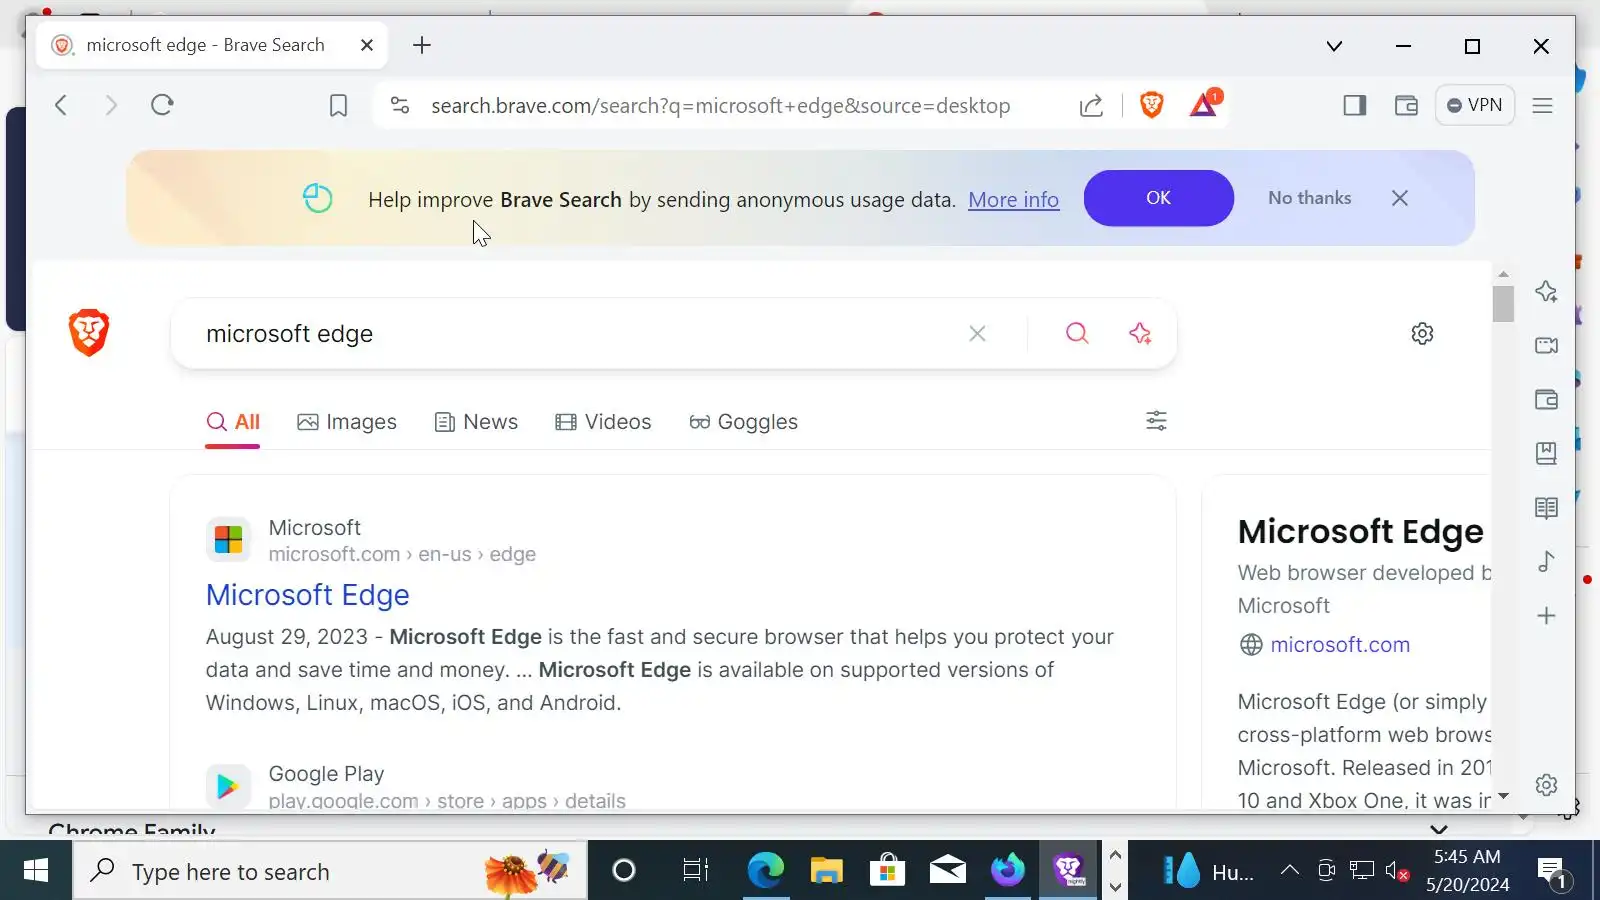Toggle the browser sidebar panel button
Viewport: 1600px width, 900px height.
click(x=1355, y=105)
